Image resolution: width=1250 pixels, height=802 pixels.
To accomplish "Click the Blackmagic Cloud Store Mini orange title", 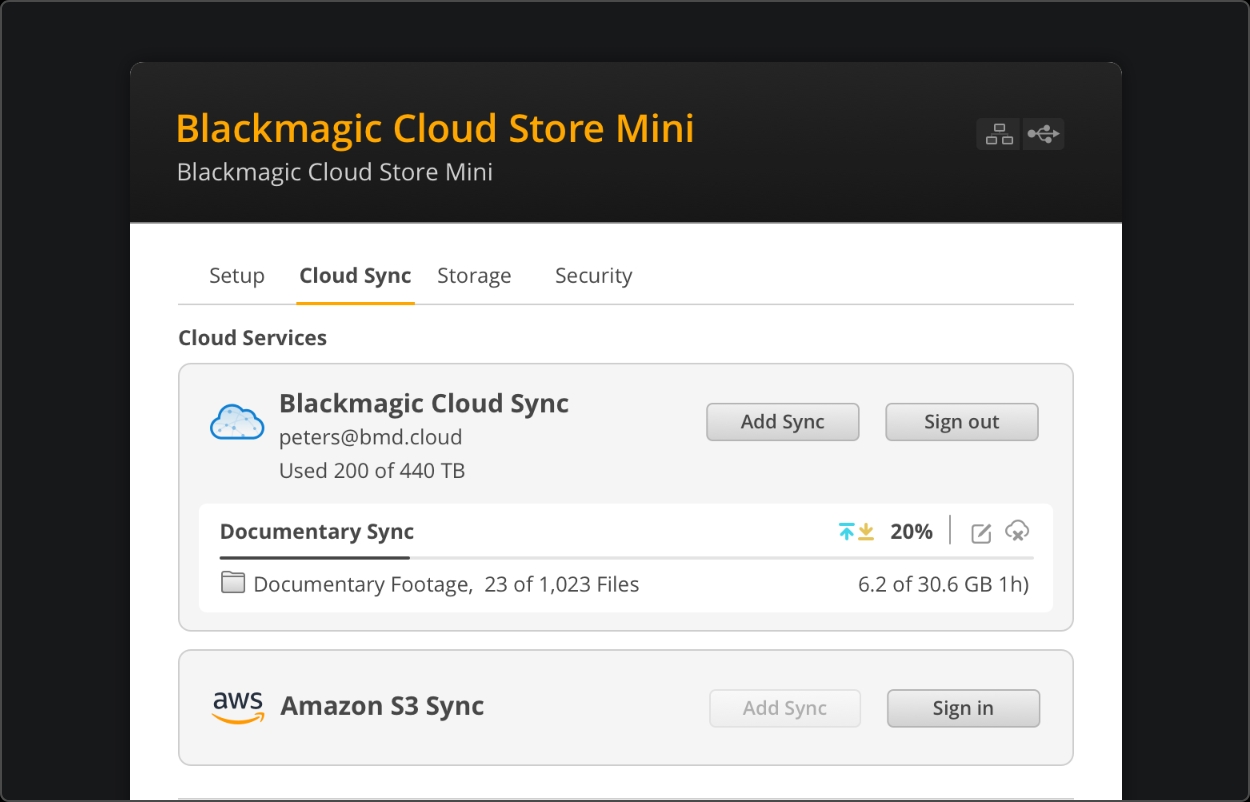I will tap(435, 129).
